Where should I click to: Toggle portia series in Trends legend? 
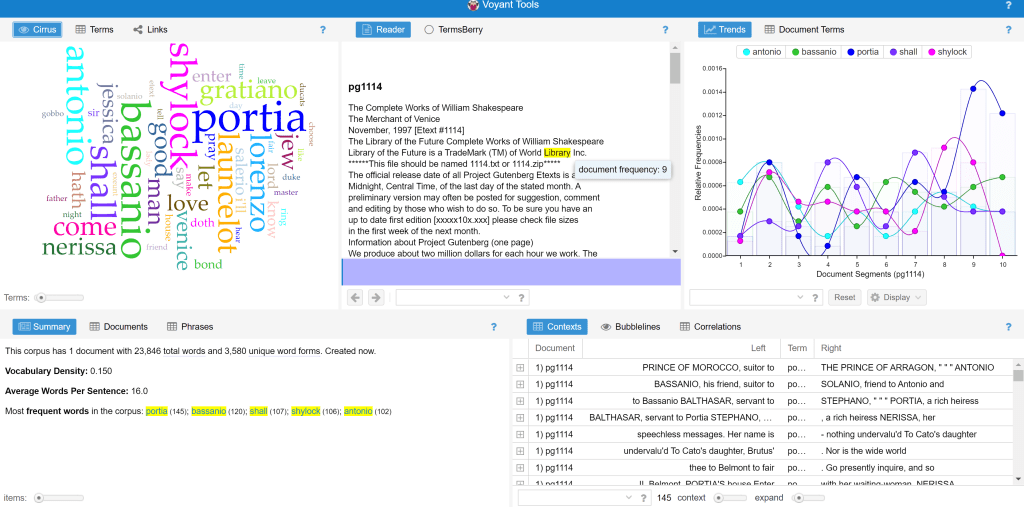pyautogui.click(x=863, y=52)
